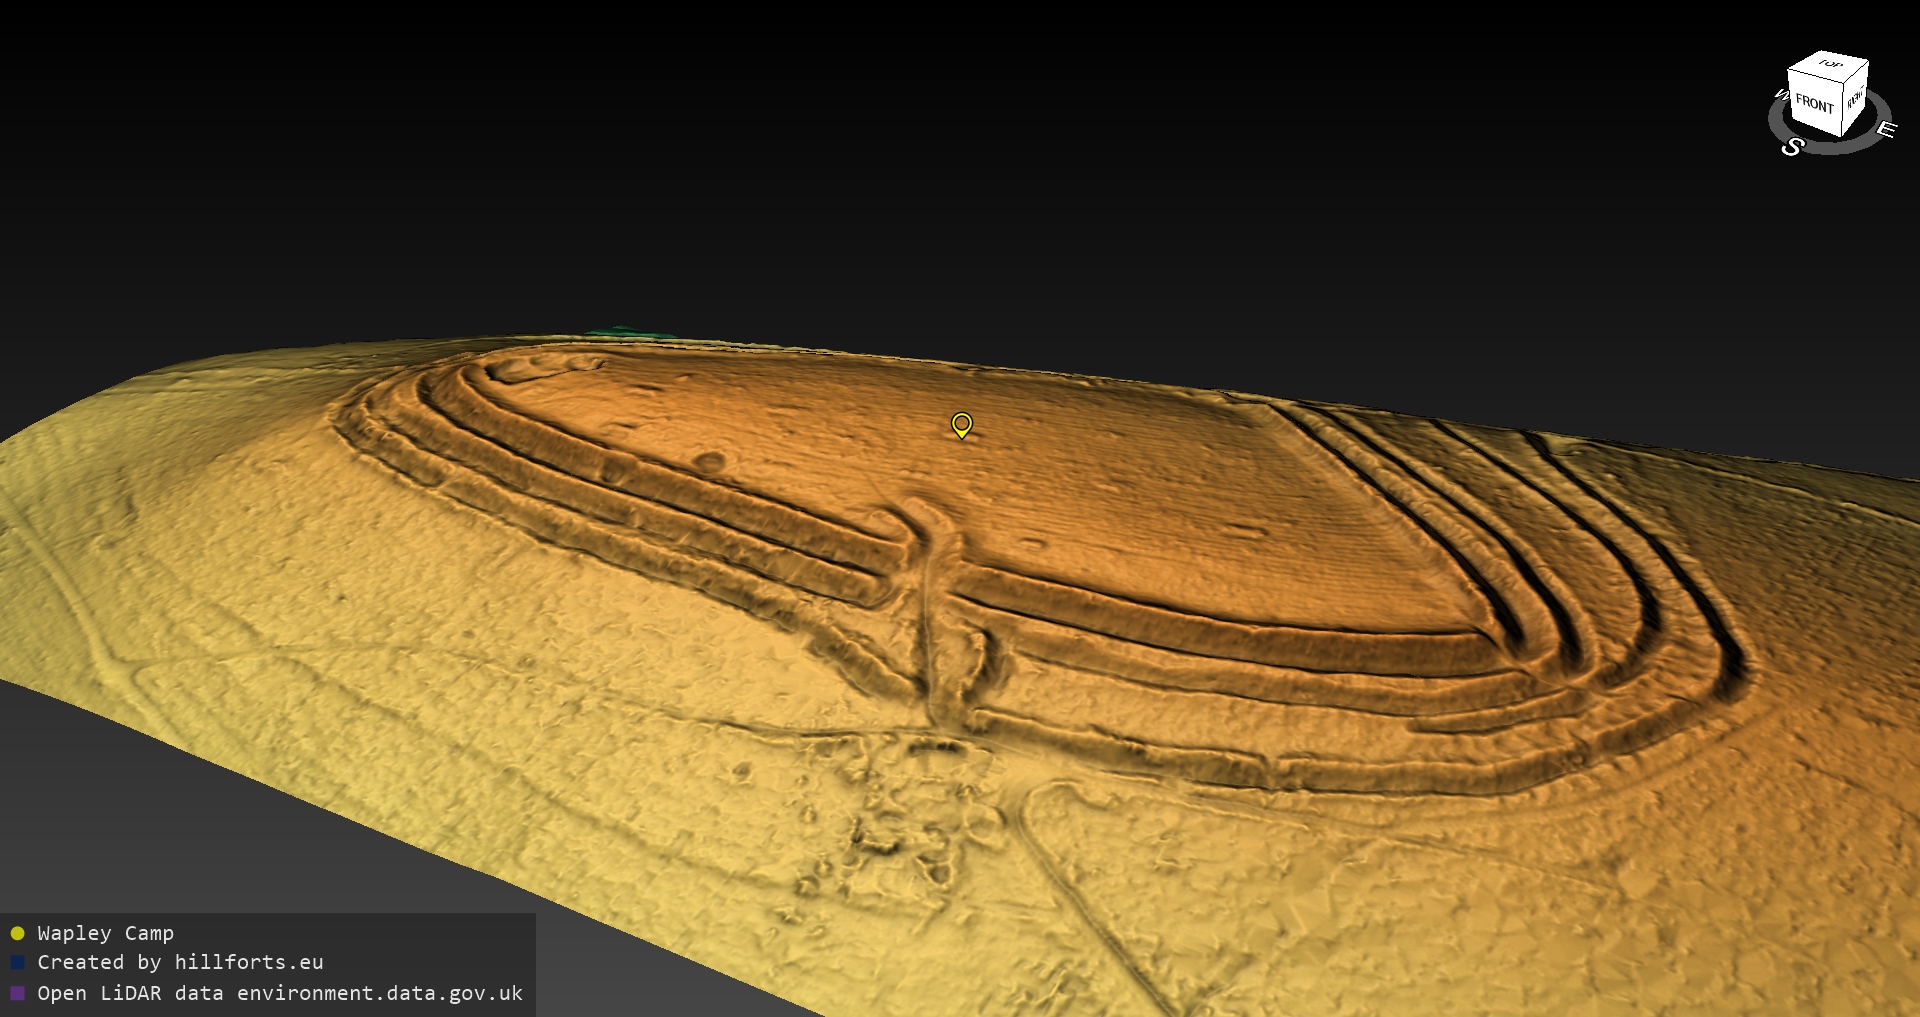The height and width of the screenshot is (1017, 1920).
Task: Select the TOP face of the navigation cube
Action: click(x=1830, y=65)
